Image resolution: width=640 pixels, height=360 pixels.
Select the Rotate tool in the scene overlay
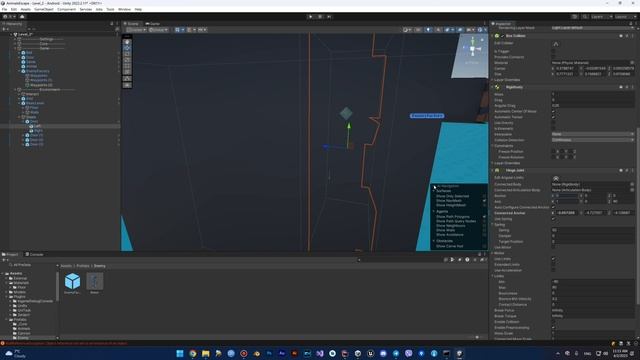(x=127, y=54)
